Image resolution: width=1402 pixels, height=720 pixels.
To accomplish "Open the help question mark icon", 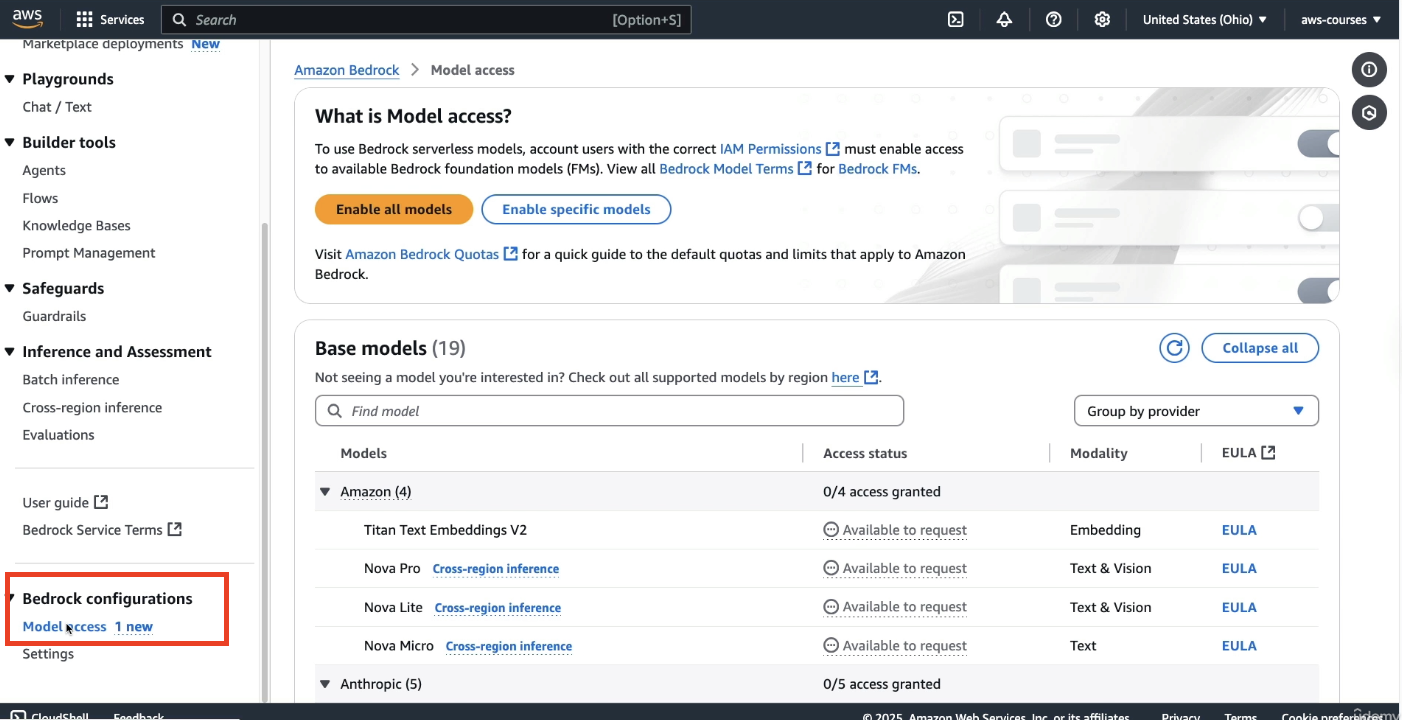I will pyautogui.click(x=1053, y=19).
